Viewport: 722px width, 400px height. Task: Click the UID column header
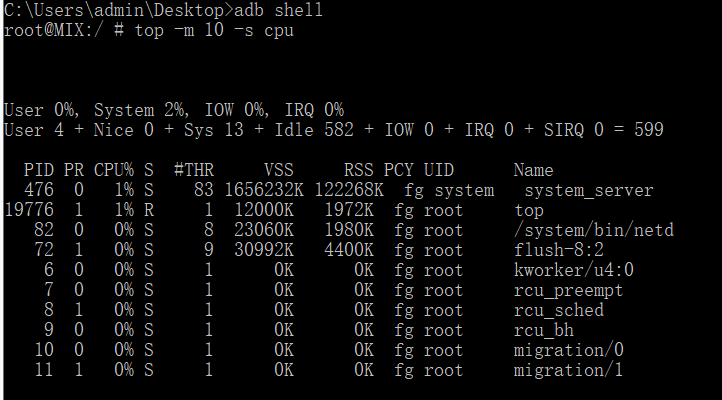click(438, 170)
